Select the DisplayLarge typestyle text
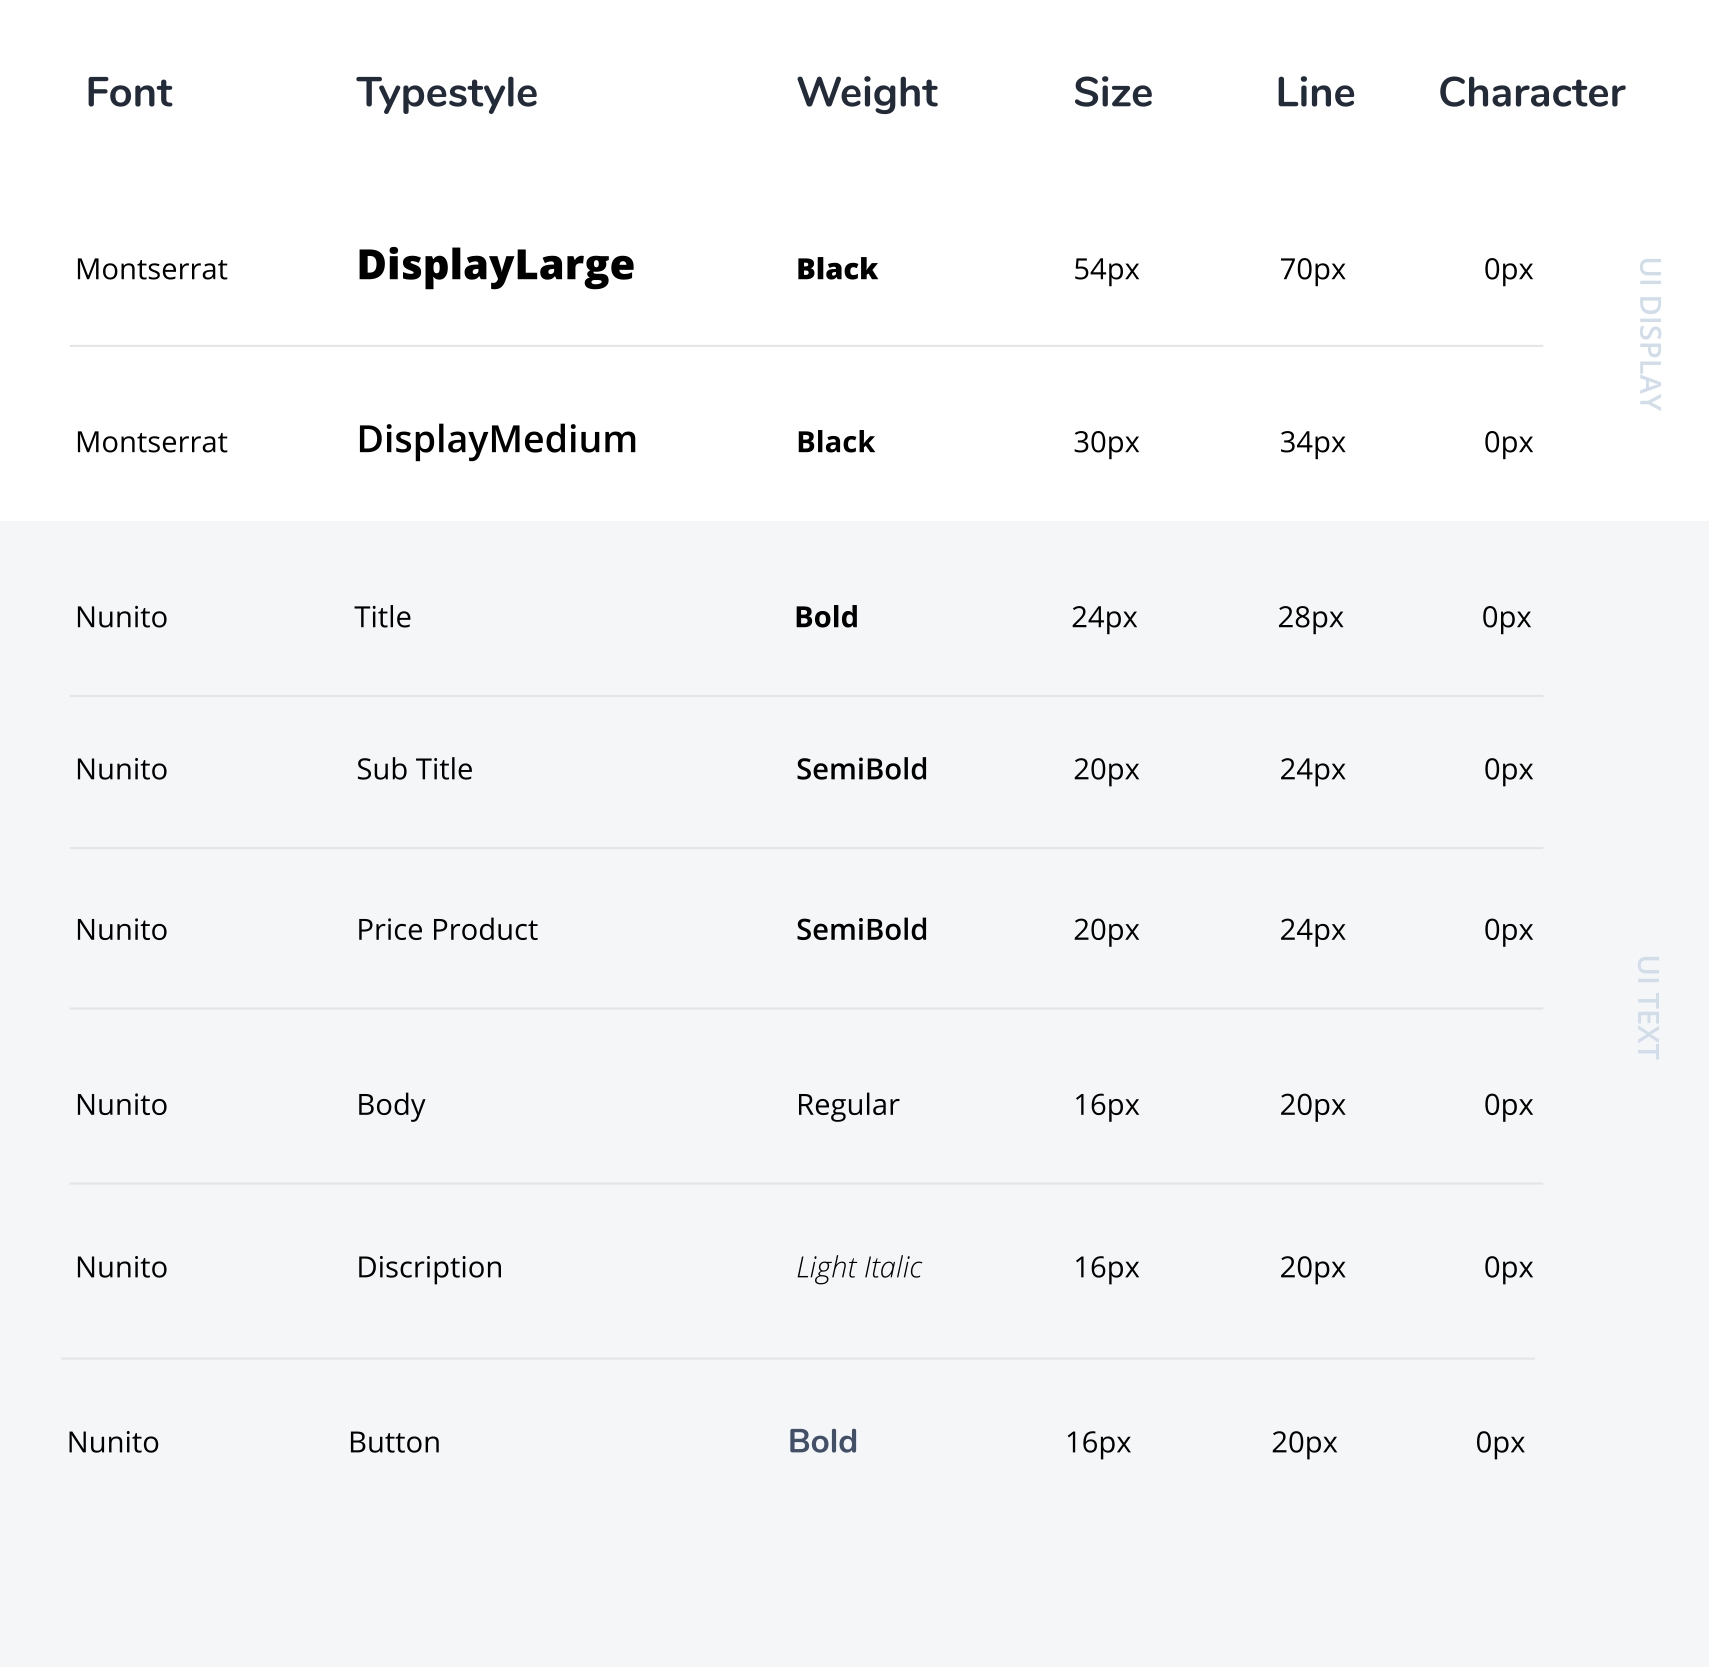The height and width of the screenshot is (1667, 1709). coord(495,266)
